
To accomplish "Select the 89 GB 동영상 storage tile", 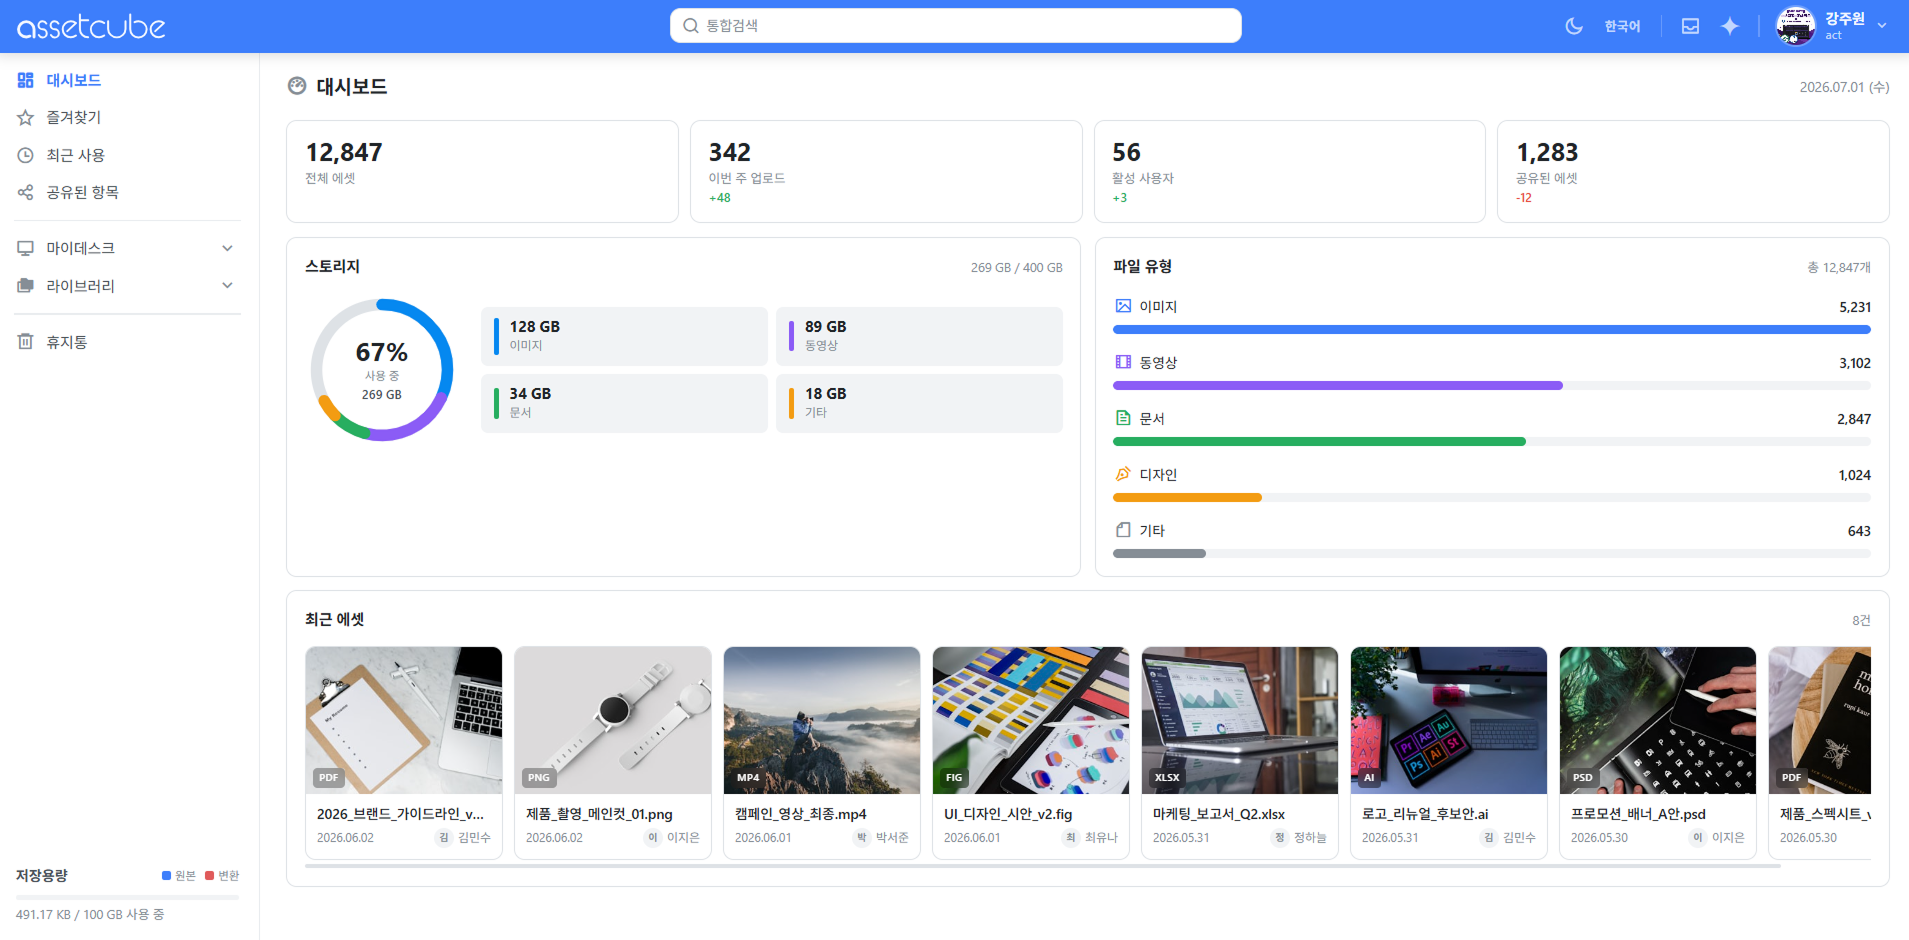I will [x=919, y=336].
